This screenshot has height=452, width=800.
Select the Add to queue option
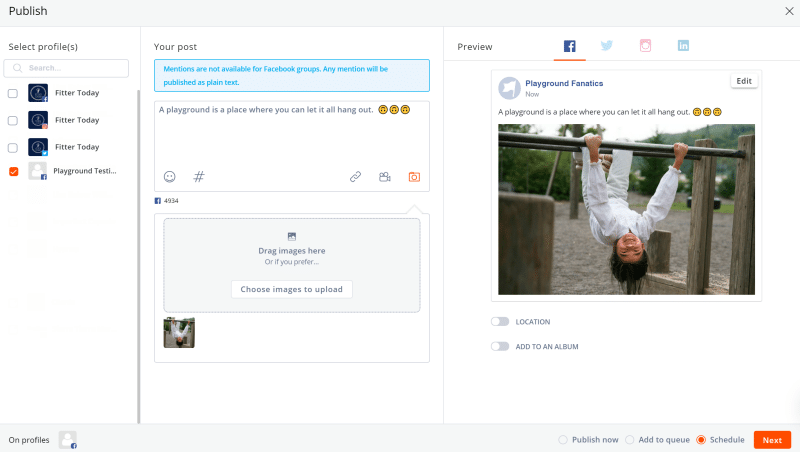[x=629, y=440]
